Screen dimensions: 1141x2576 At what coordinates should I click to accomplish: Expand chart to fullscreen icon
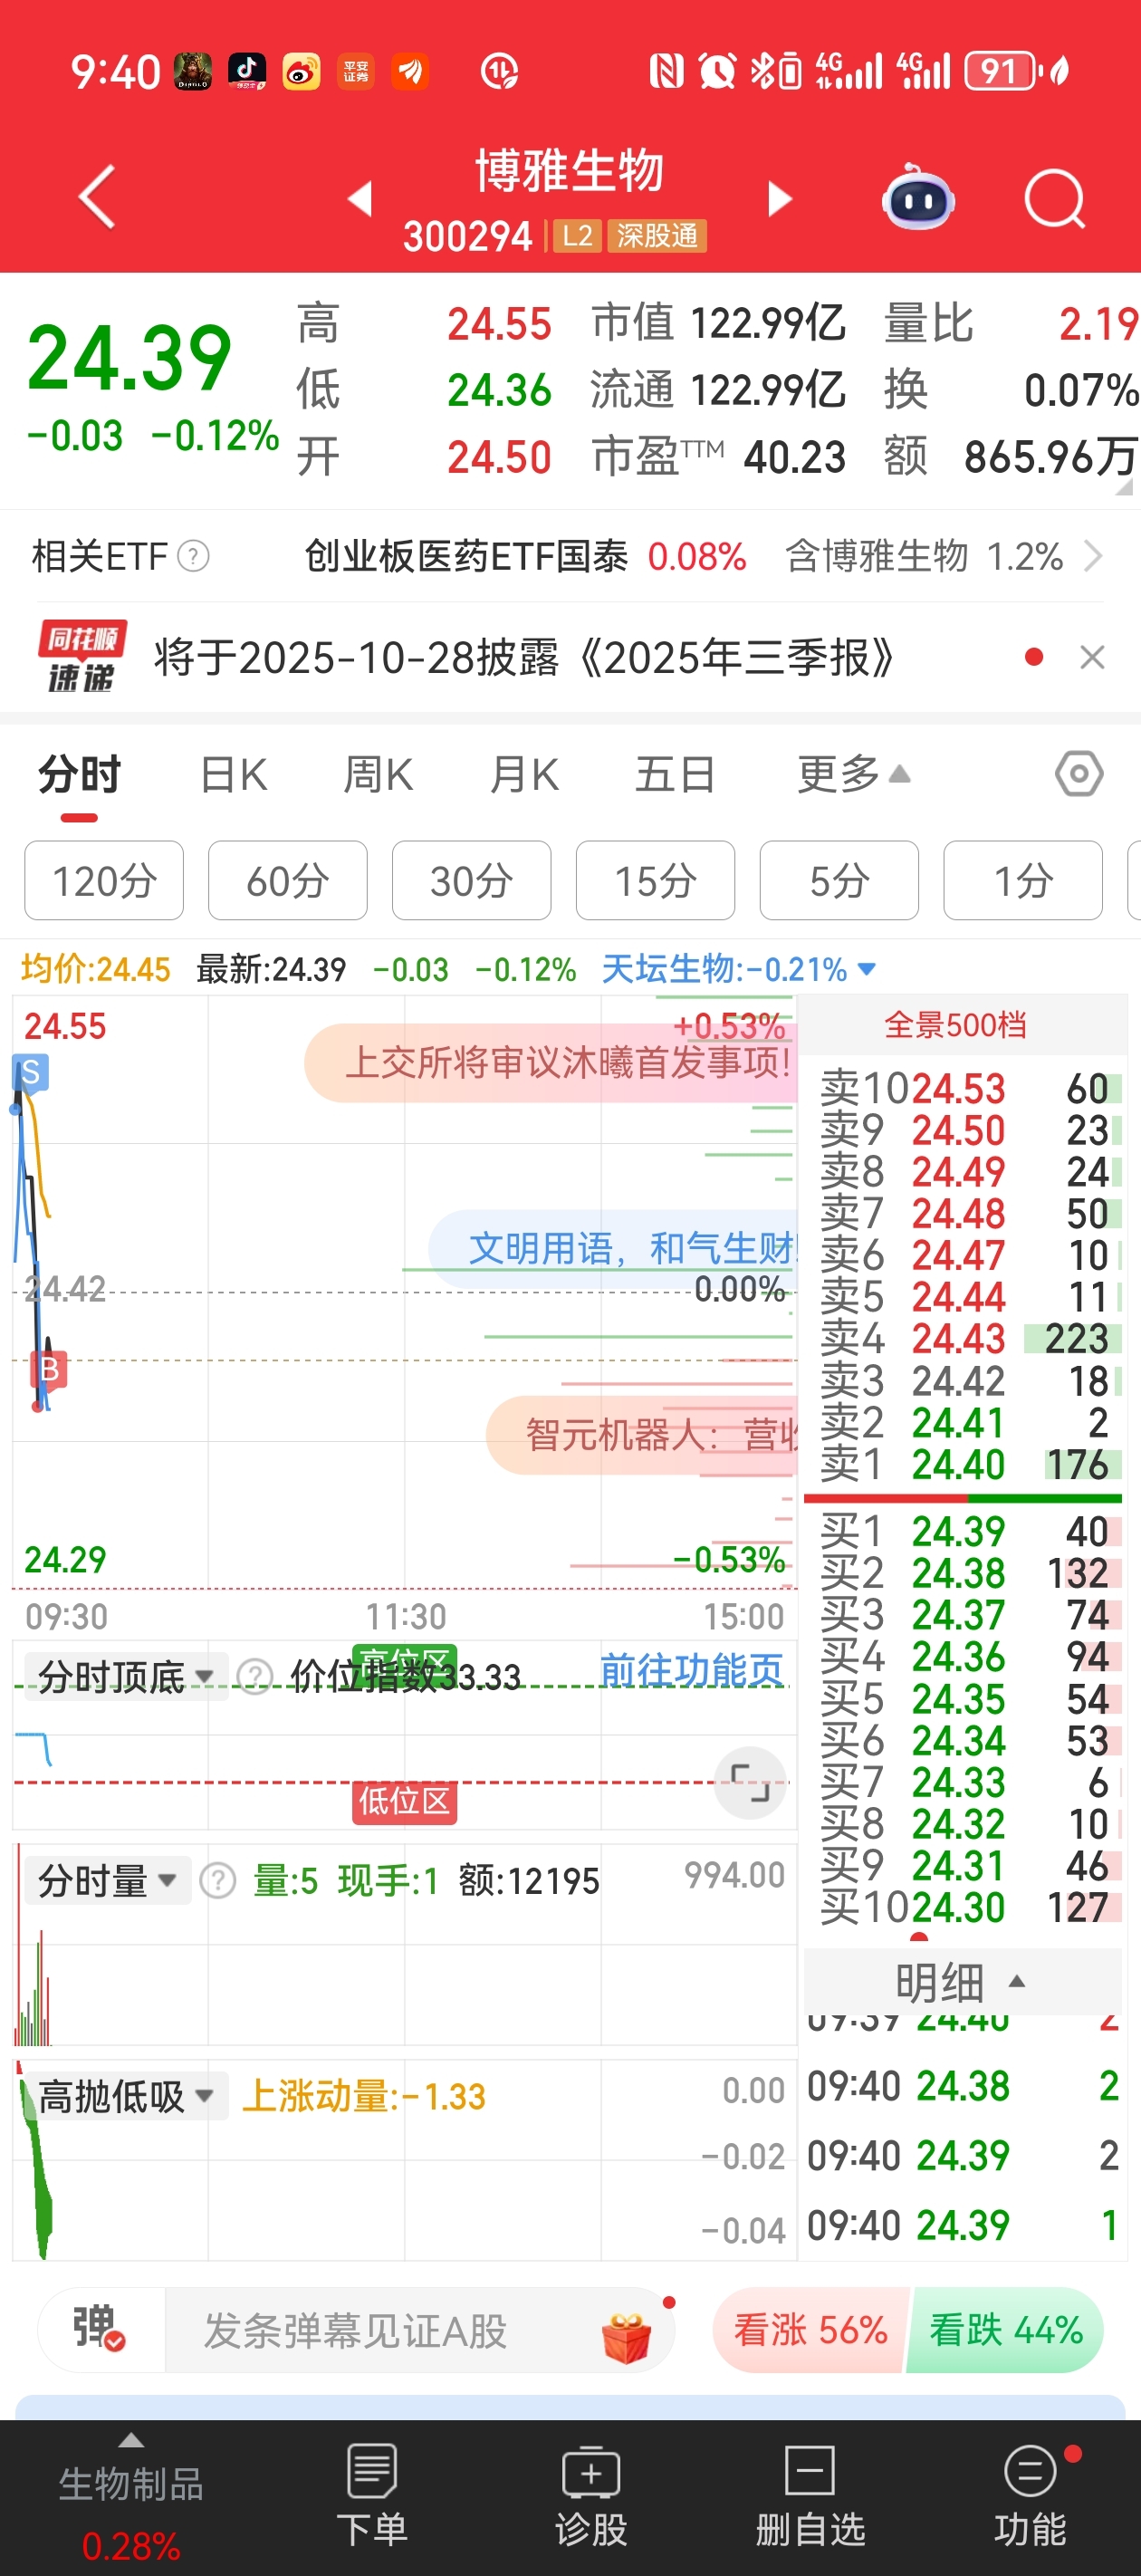750,1783
